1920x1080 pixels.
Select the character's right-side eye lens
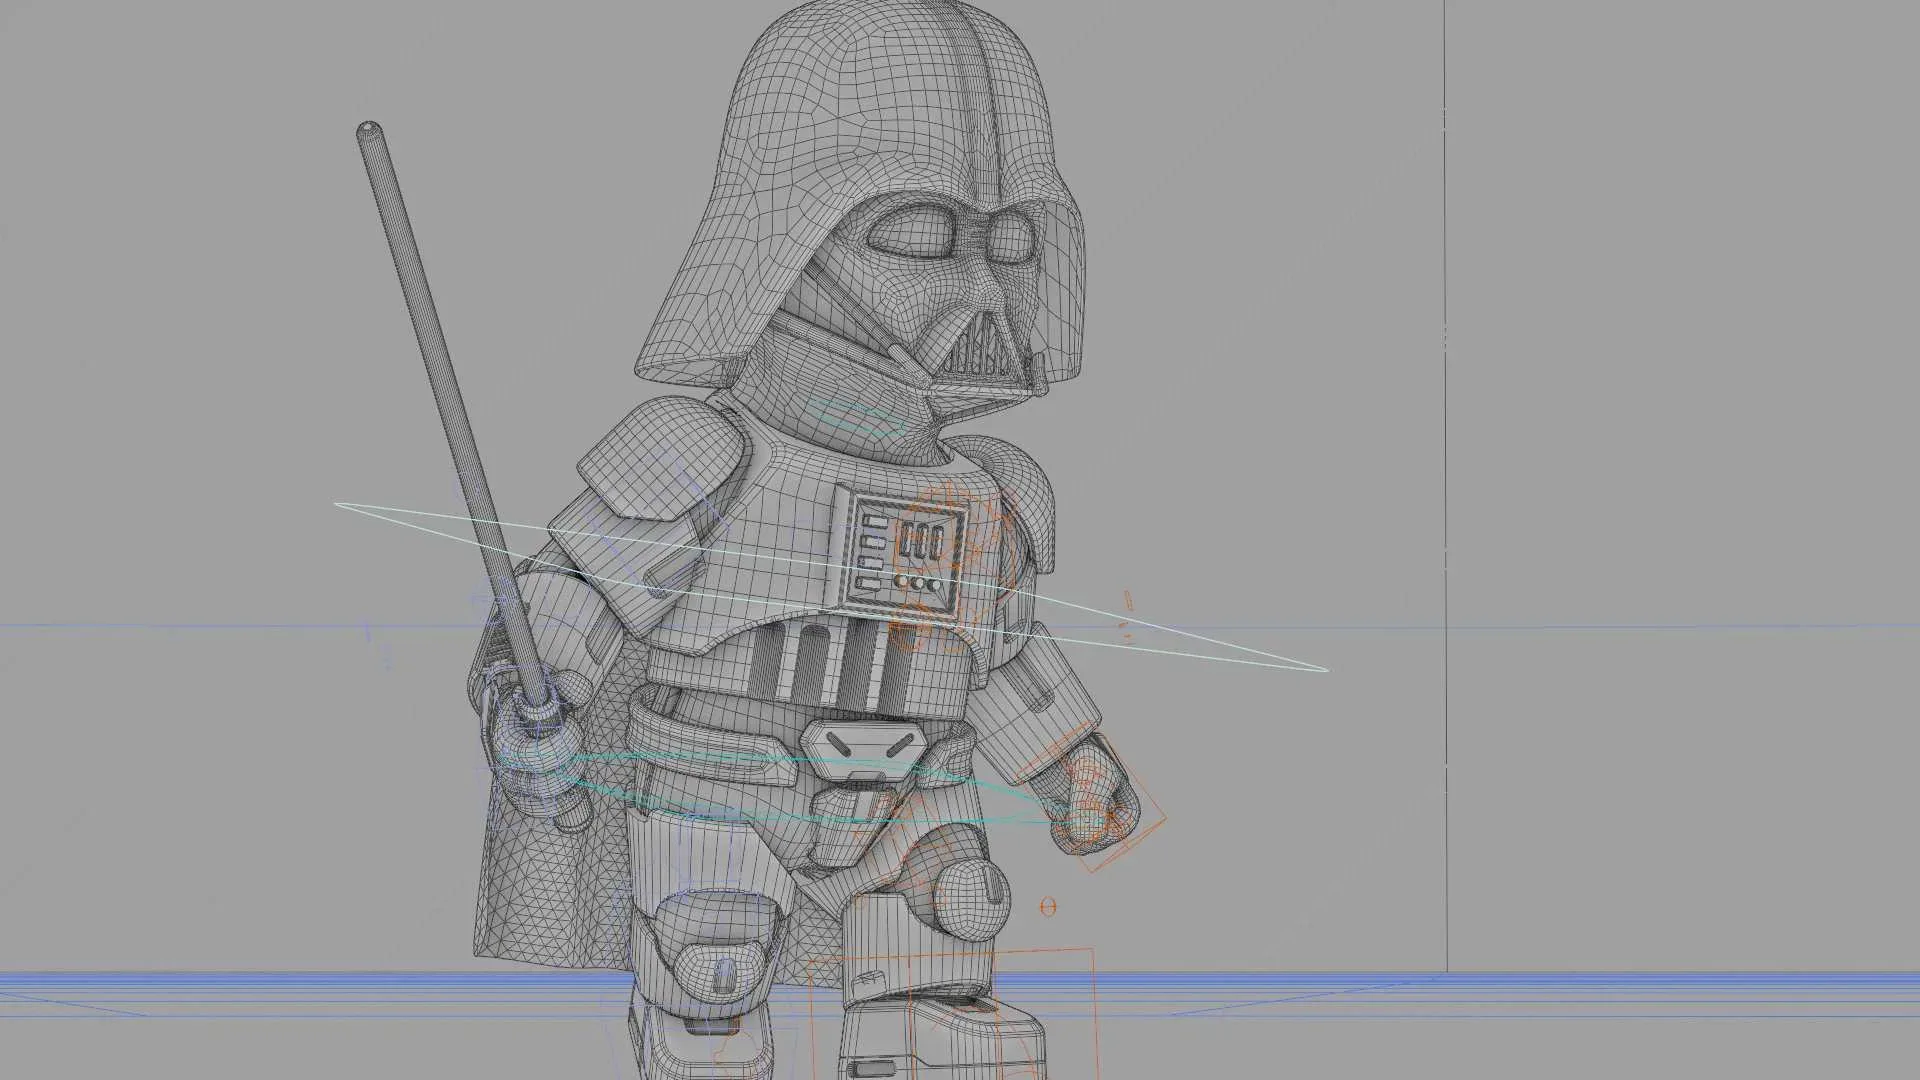coord(910,232)
